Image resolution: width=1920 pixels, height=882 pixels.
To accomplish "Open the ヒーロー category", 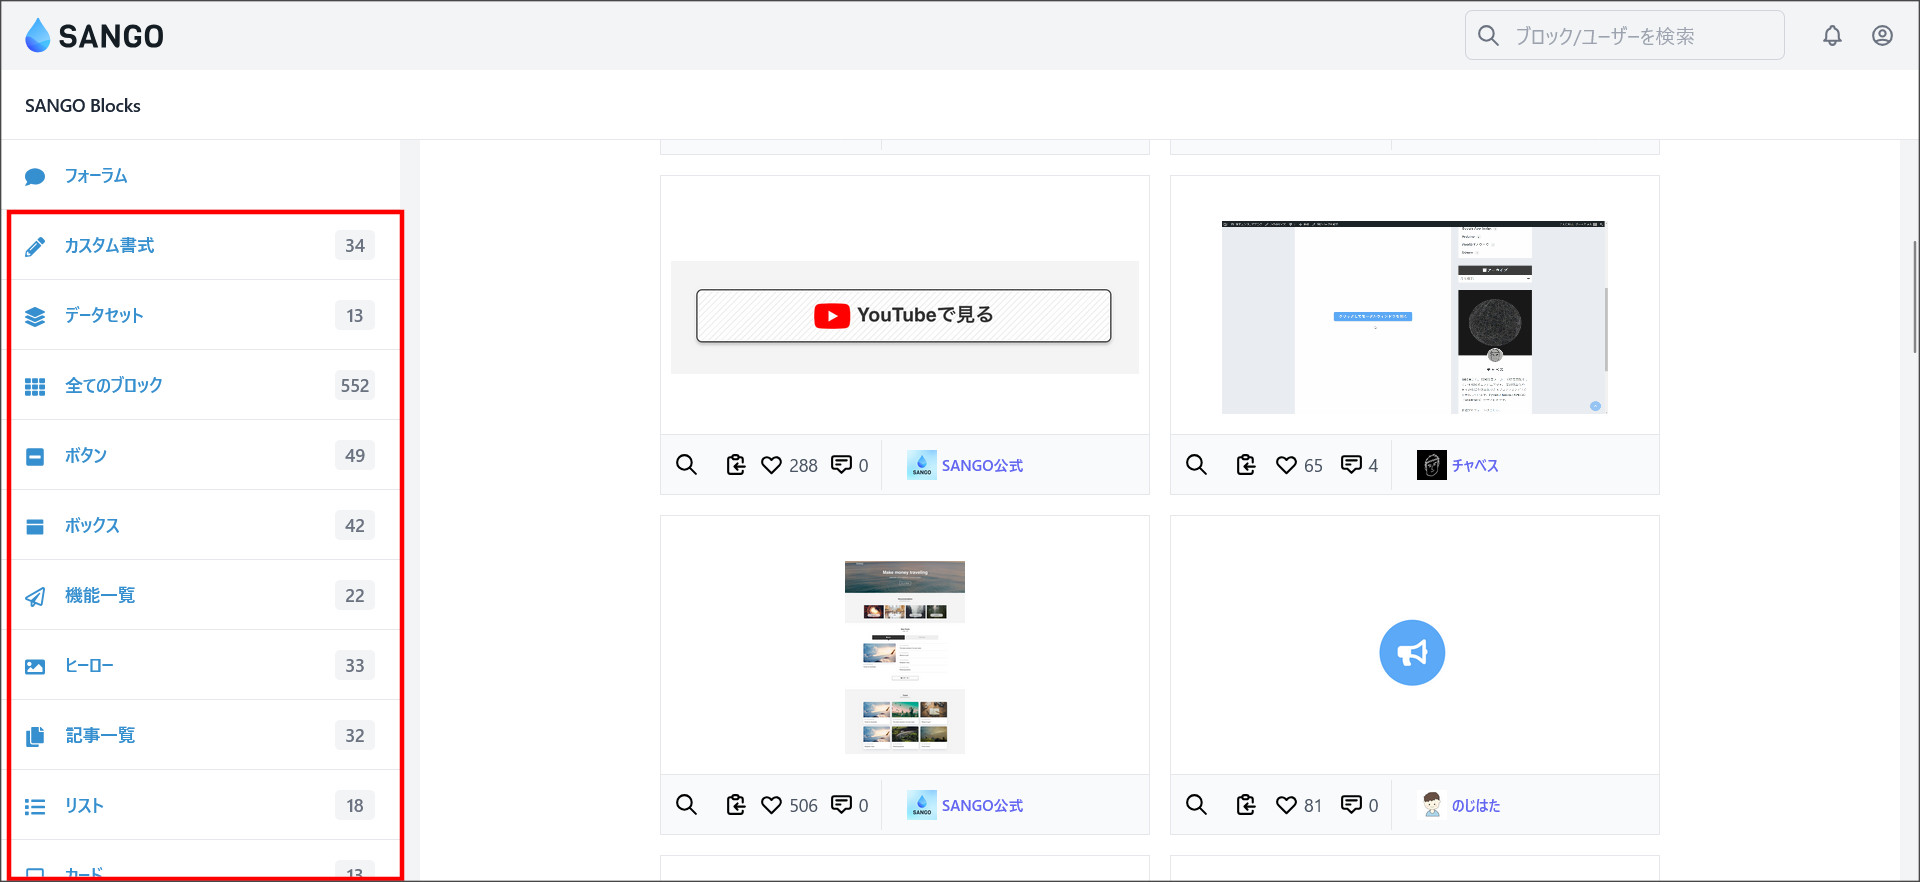I will (x=89, y=666).
